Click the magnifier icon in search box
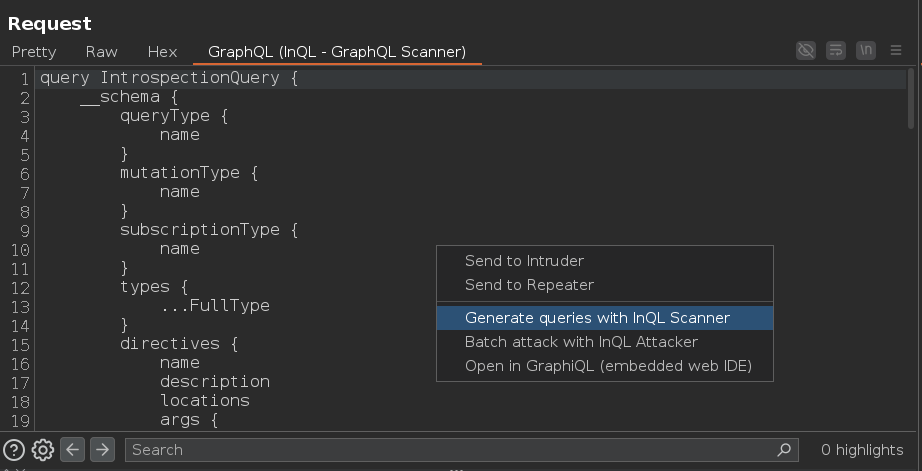 (784, 450)
